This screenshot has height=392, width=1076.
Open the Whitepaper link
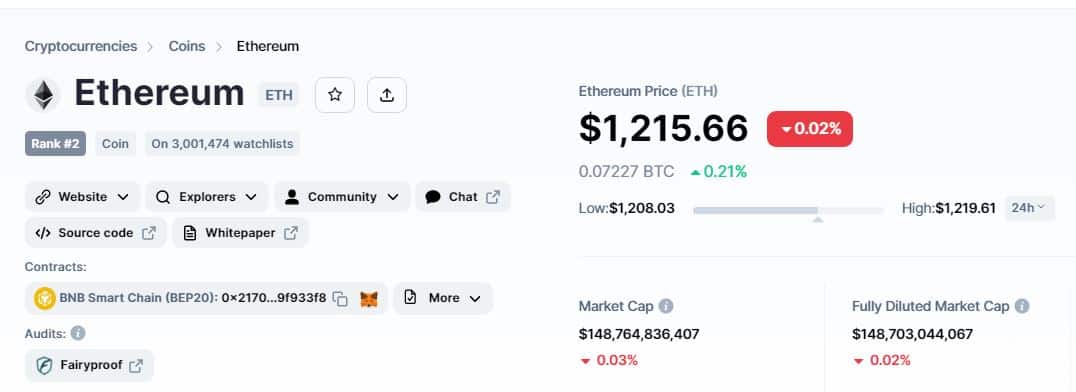coord(240,233)
